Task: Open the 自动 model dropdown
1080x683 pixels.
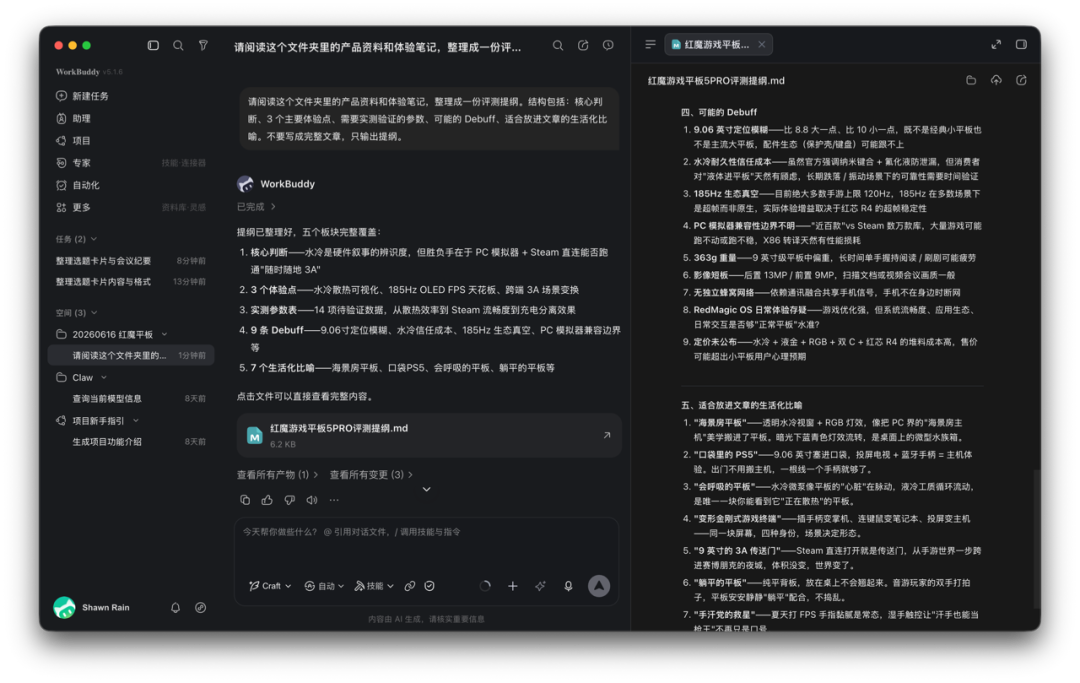Action: [x=324, y=586]
